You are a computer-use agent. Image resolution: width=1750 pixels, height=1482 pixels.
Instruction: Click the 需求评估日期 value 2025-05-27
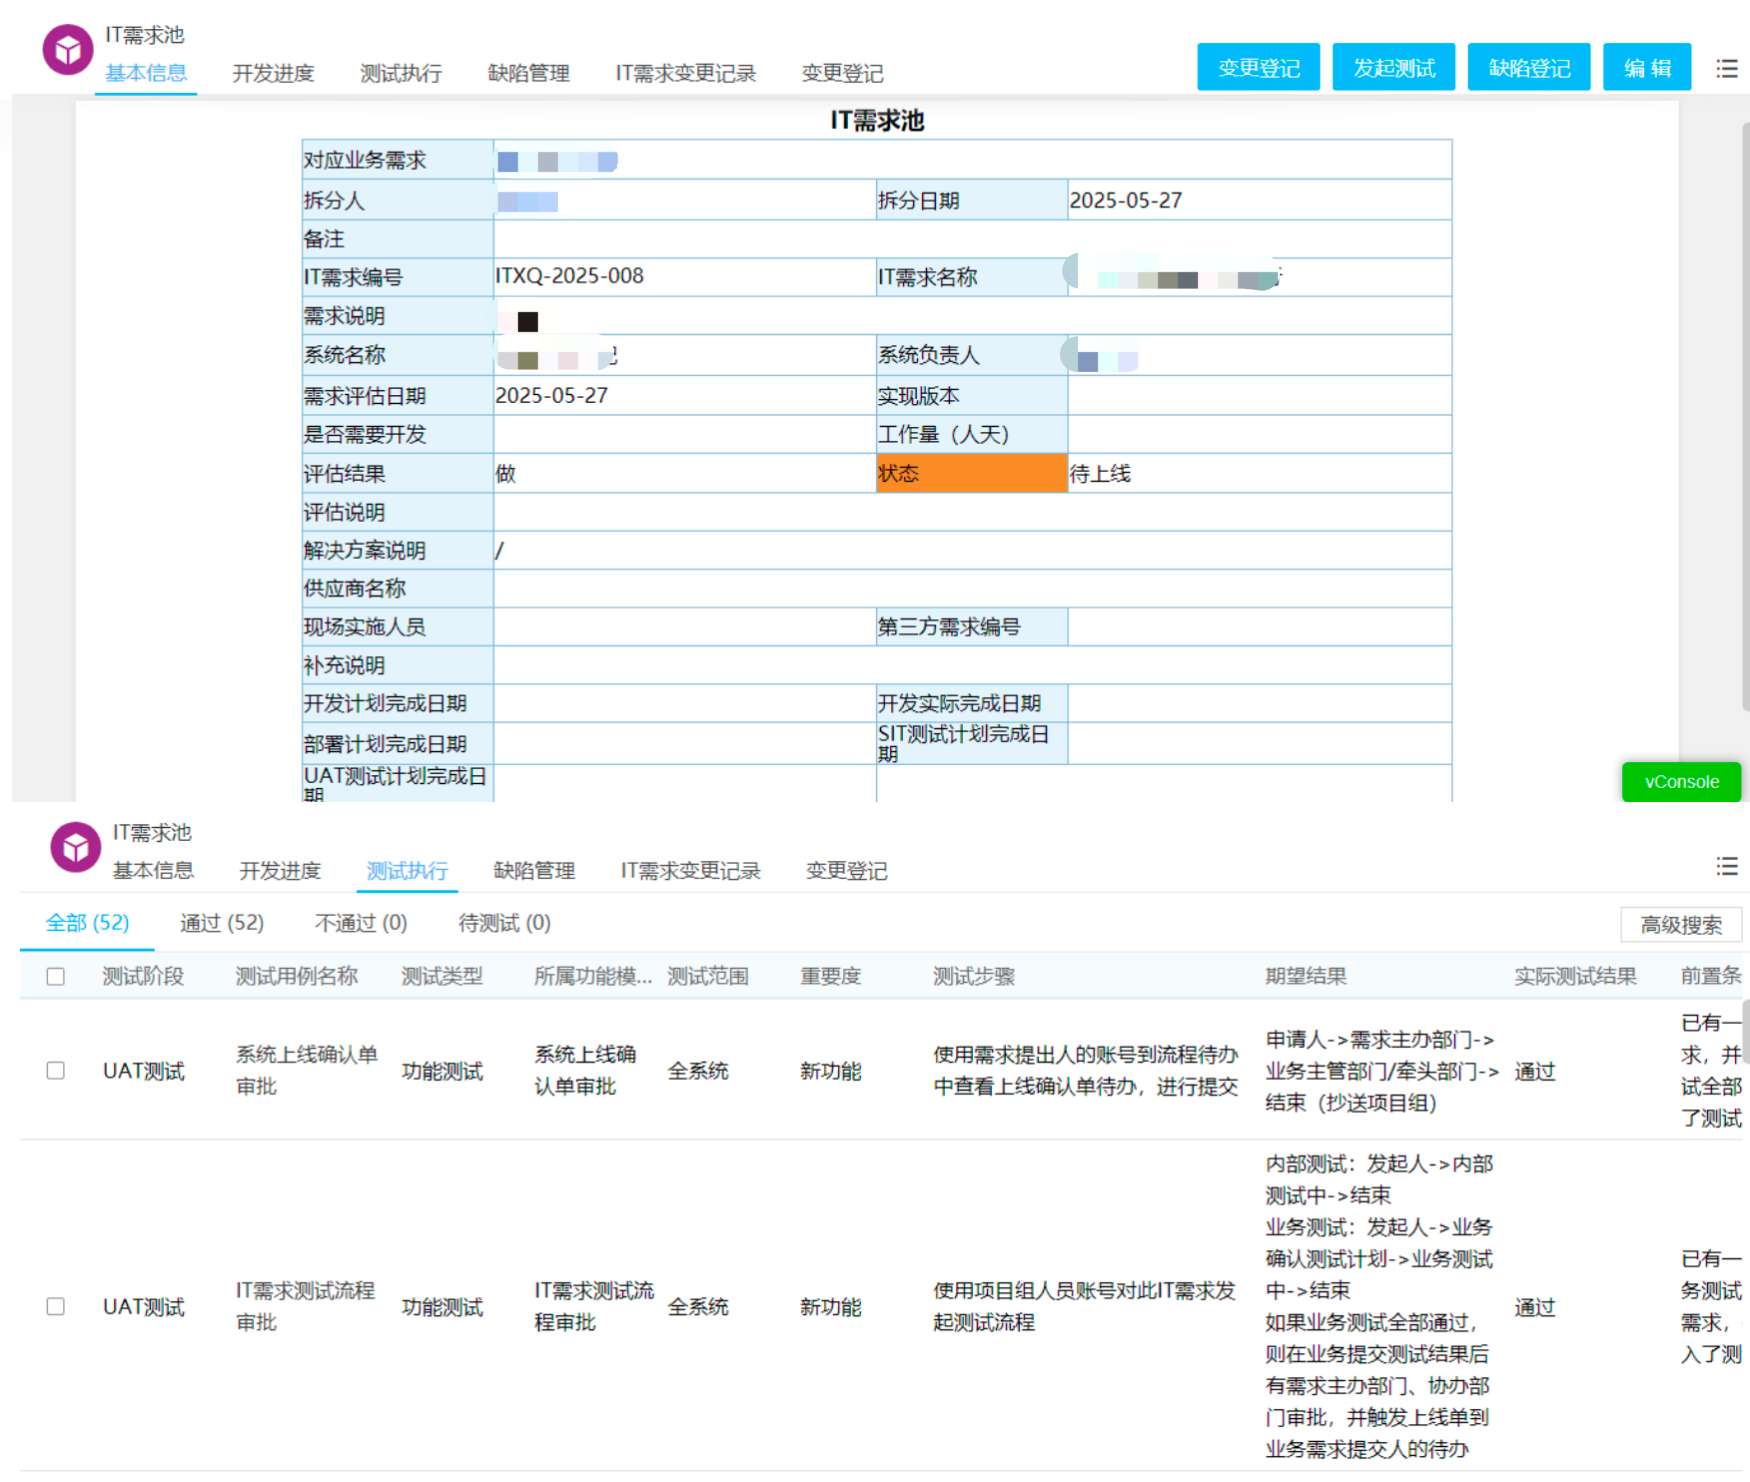(552, 395)
